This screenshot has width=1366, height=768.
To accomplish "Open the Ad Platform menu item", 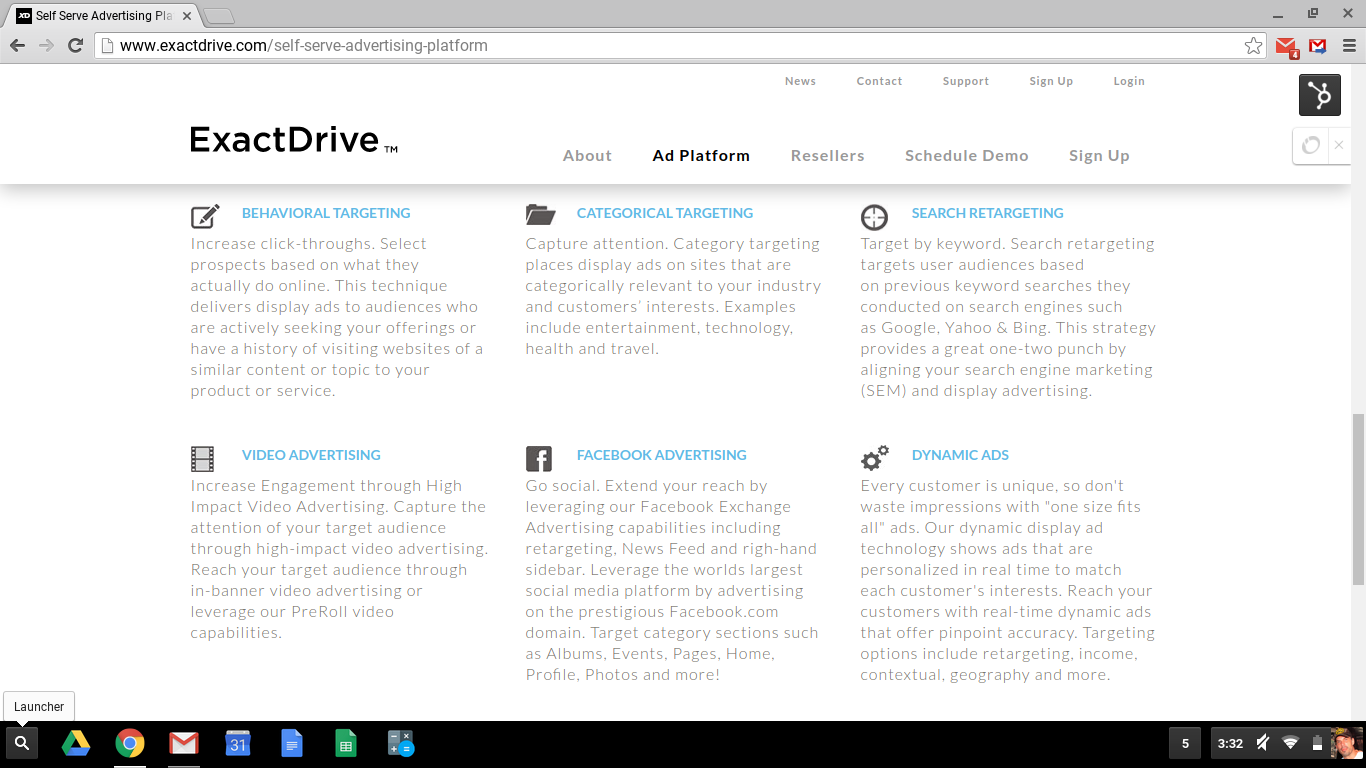I will (701, 156).
